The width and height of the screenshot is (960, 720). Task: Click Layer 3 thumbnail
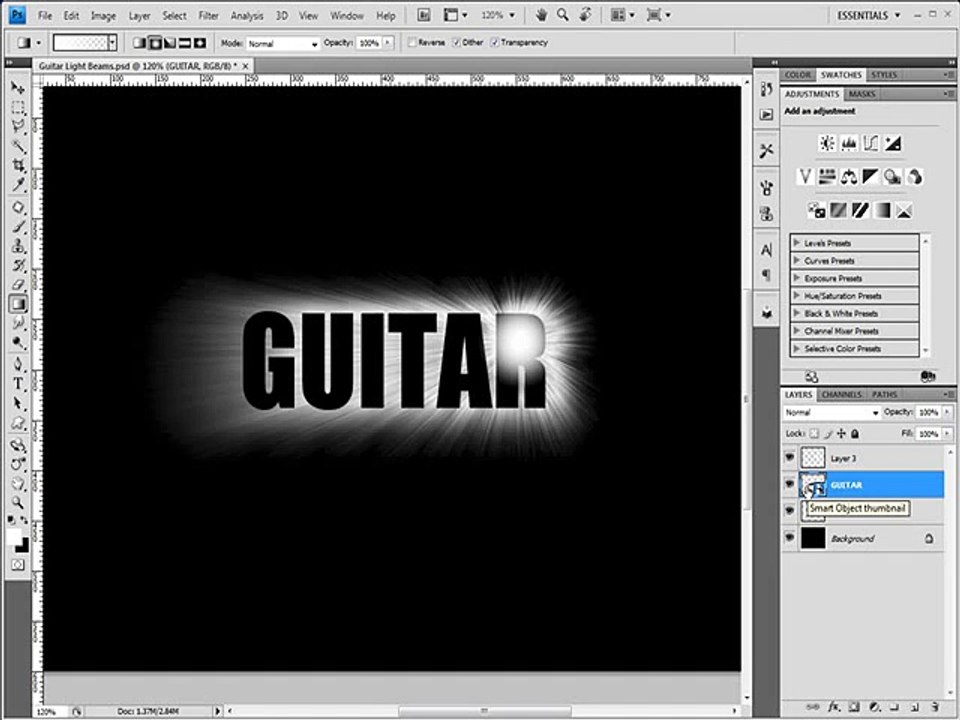click(x=813, y=457)
